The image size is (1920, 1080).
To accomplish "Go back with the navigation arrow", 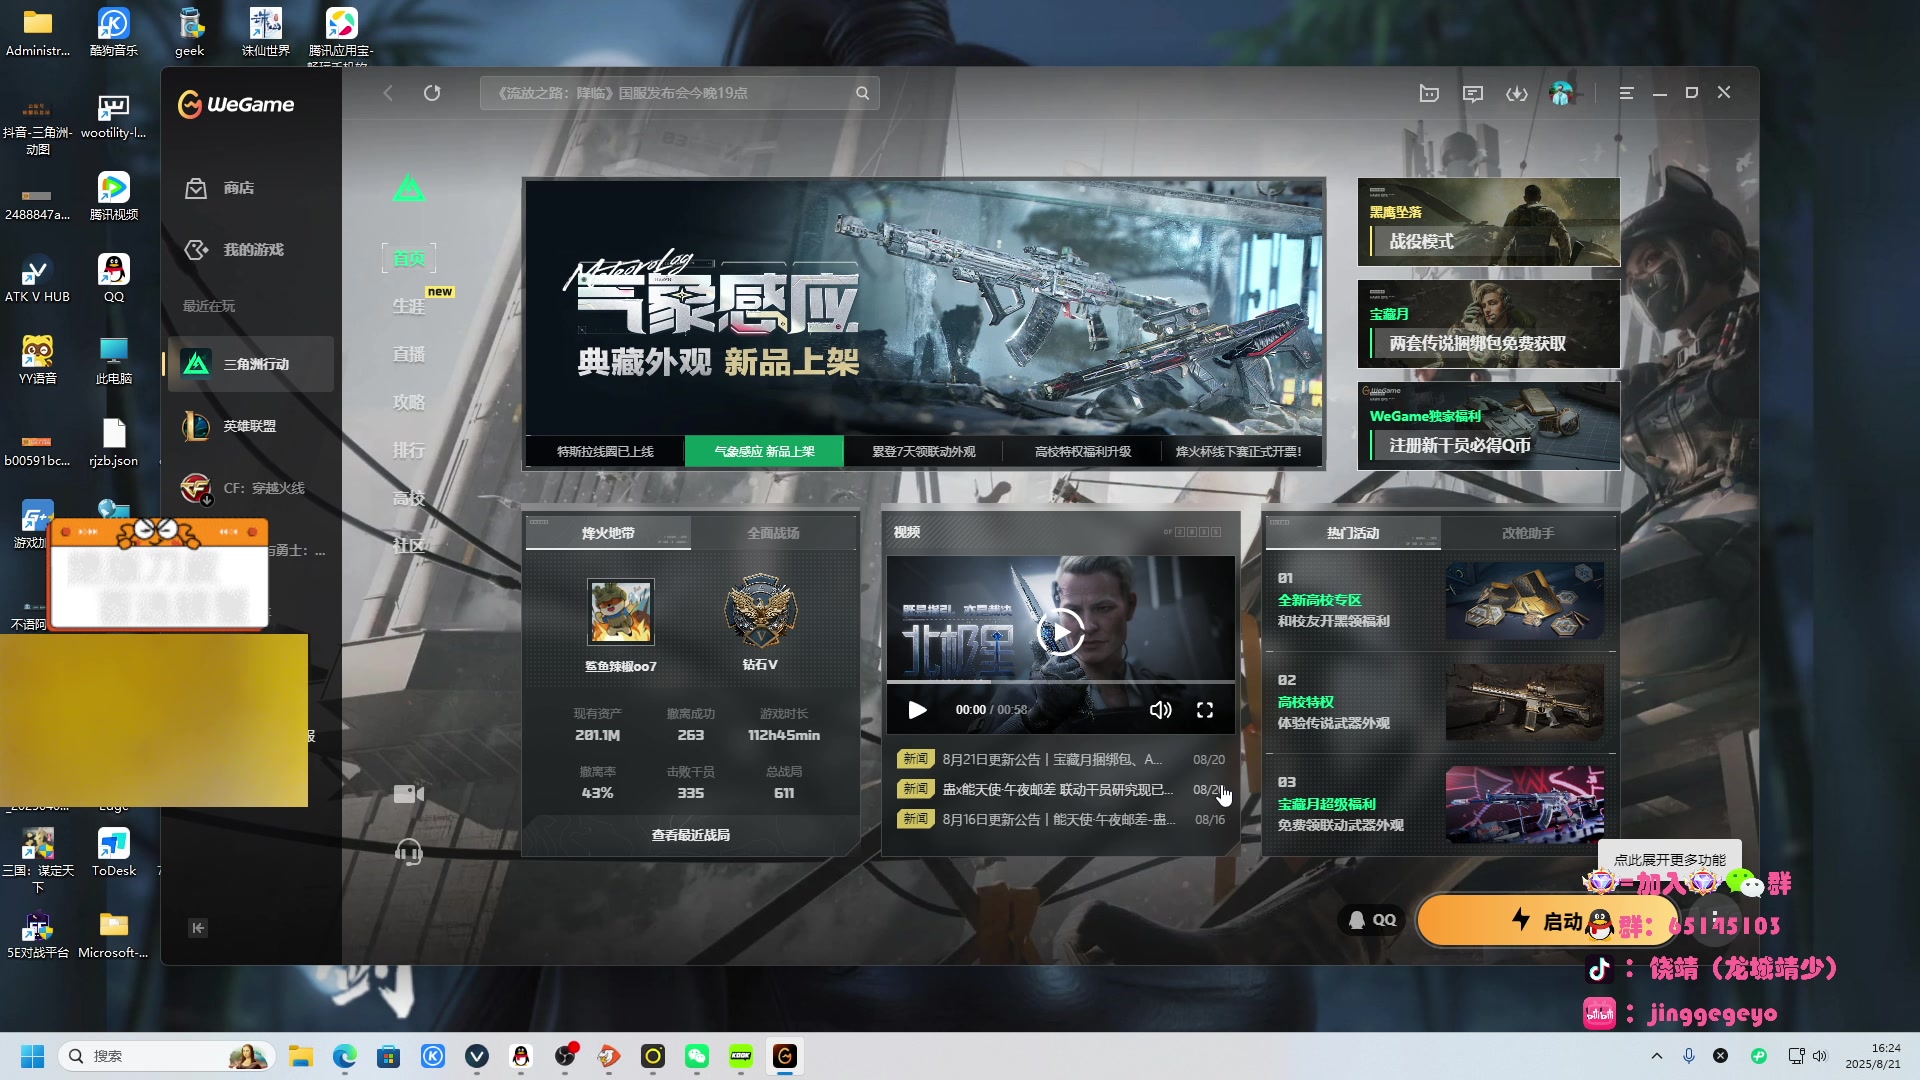I will (388, 93).
